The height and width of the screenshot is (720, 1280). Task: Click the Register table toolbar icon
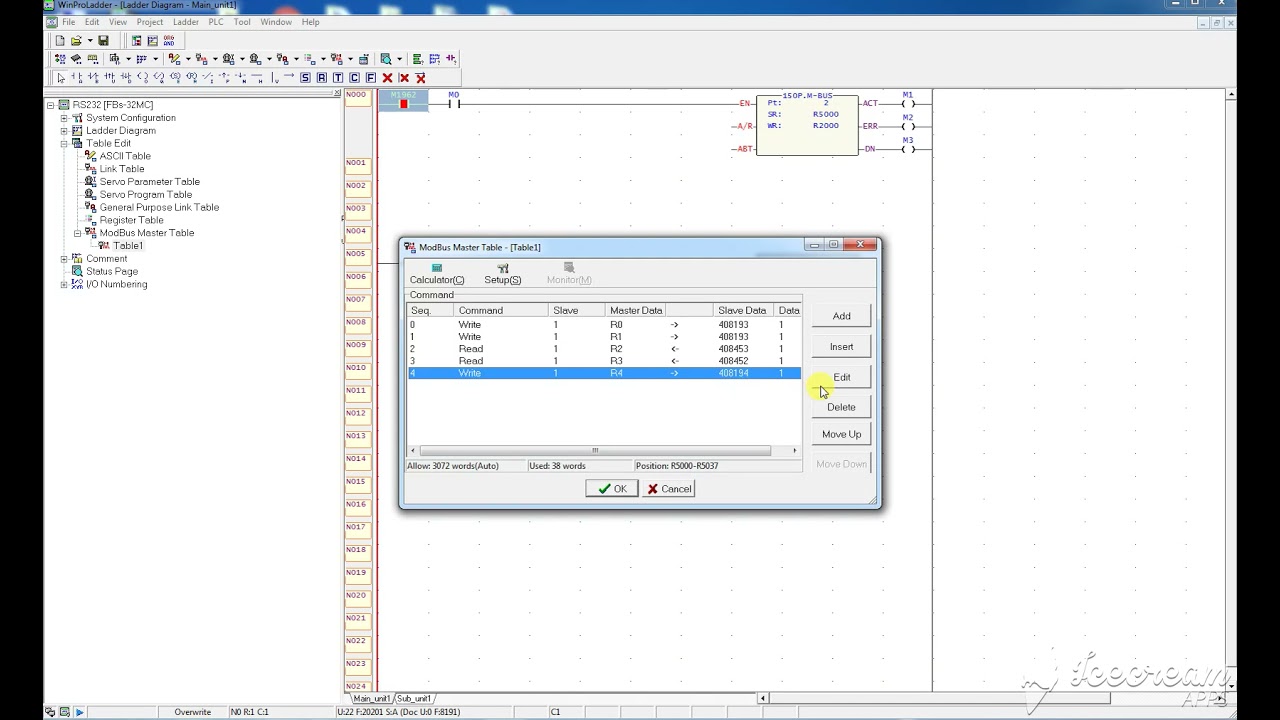(310, 59)
